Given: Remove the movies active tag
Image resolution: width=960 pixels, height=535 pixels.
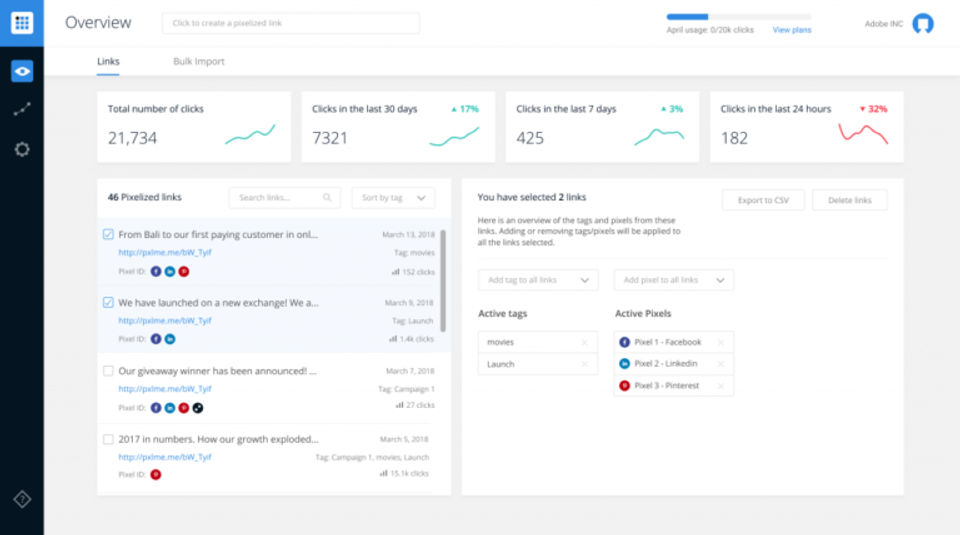Looking at the screenshot, I should (x=584, y=343).
